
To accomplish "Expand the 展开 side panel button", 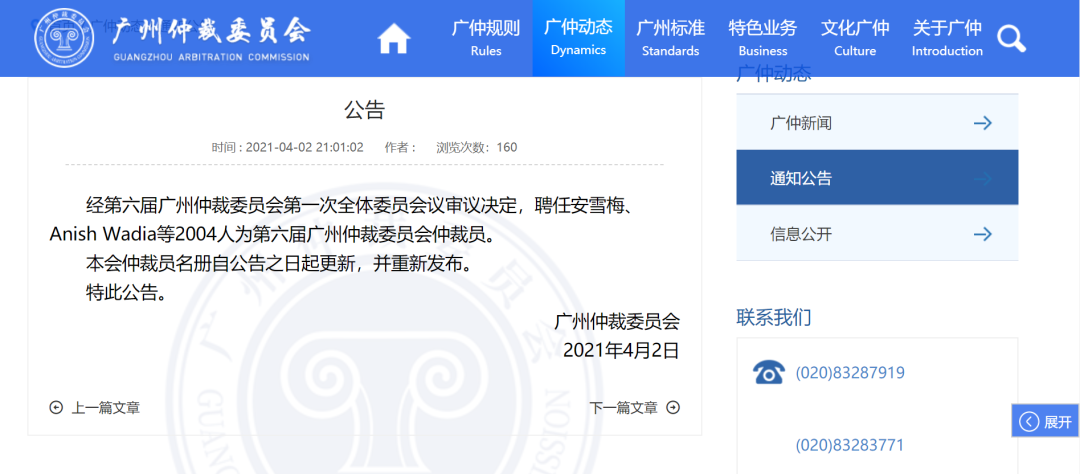I will [x=1046, y=422].
